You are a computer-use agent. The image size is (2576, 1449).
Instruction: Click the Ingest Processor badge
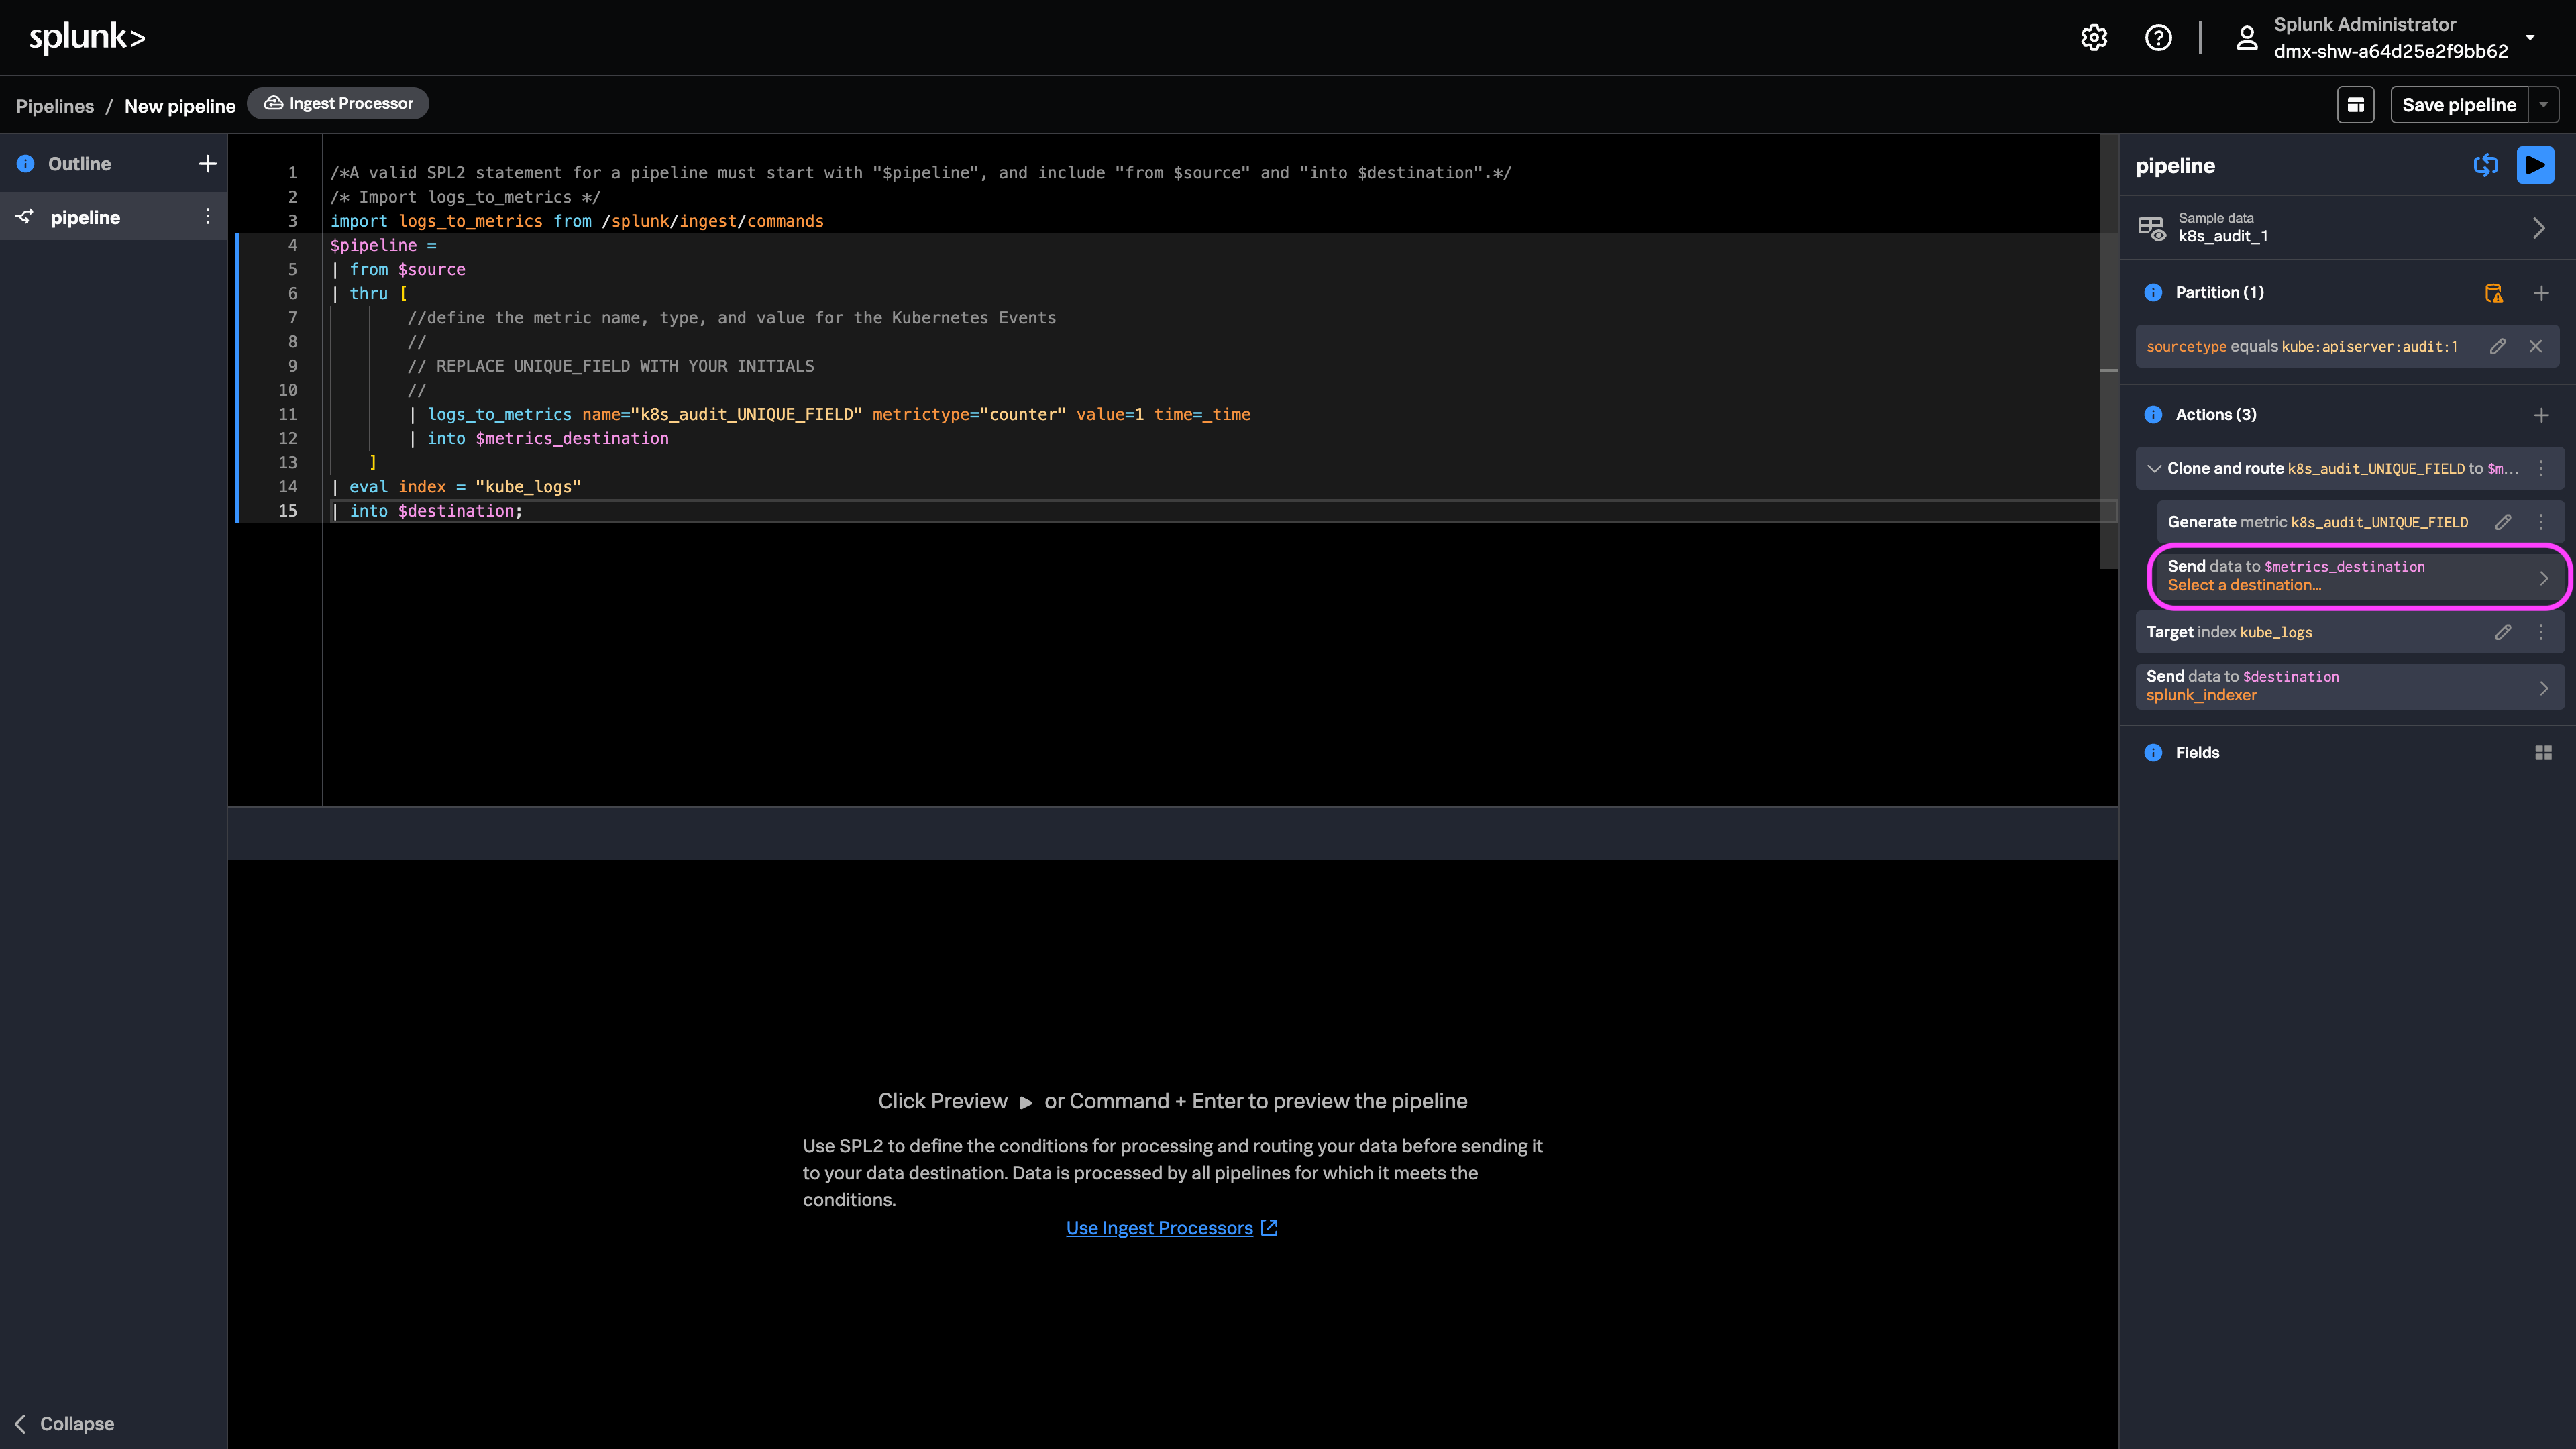[338, 103]
